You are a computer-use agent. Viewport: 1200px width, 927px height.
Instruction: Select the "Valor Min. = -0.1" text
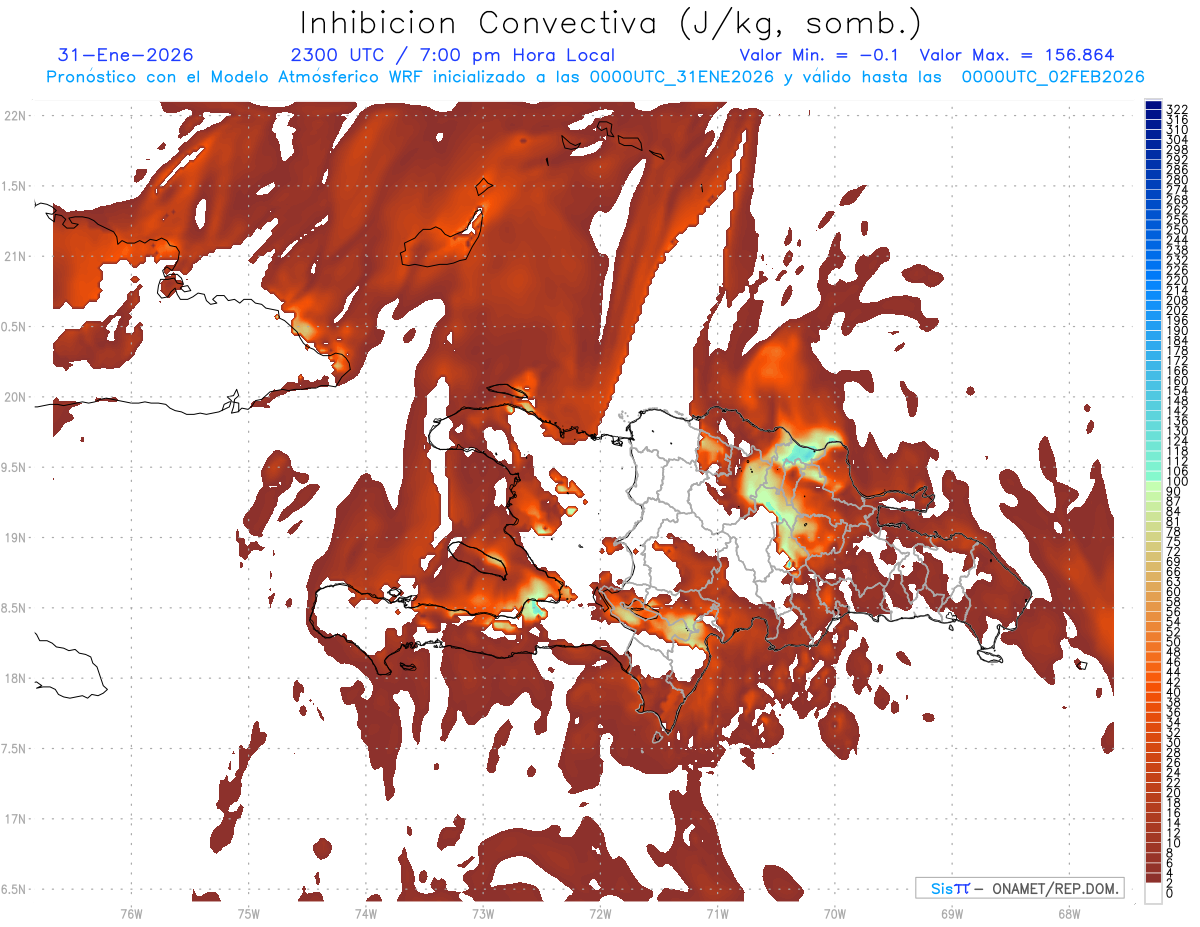click(x=820, y=55)
